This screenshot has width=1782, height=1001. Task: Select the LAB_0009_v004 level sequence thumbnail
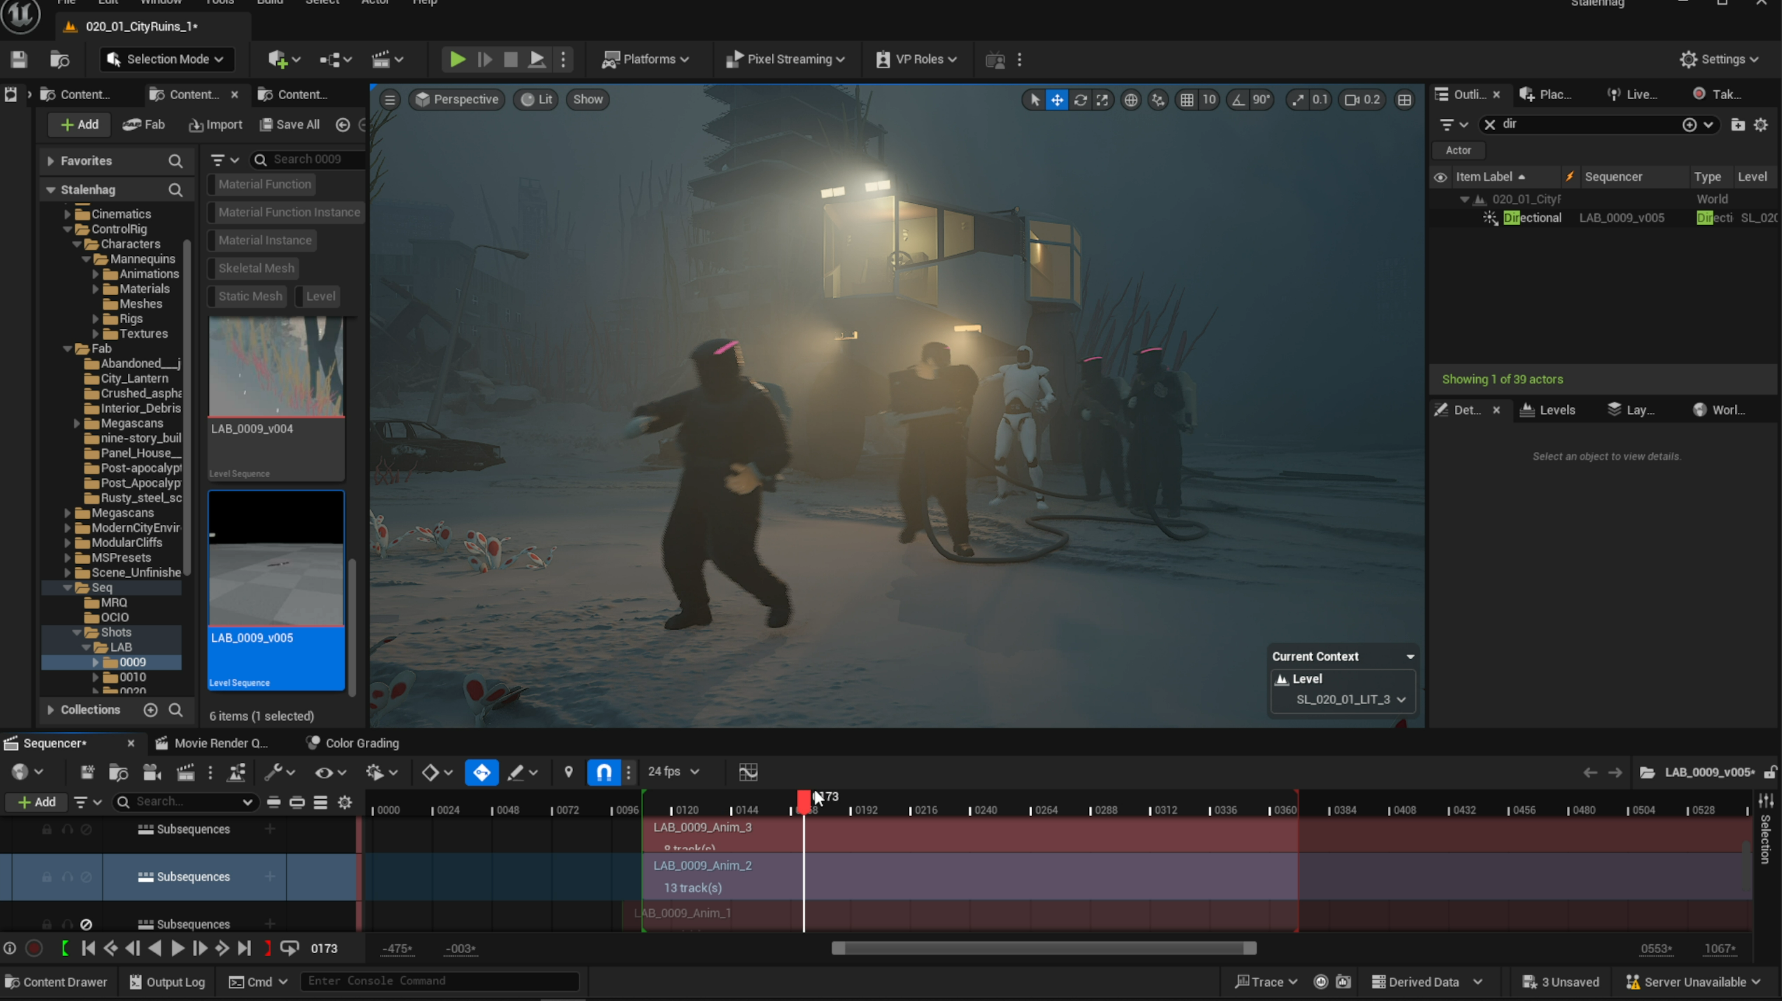[276, 367]
